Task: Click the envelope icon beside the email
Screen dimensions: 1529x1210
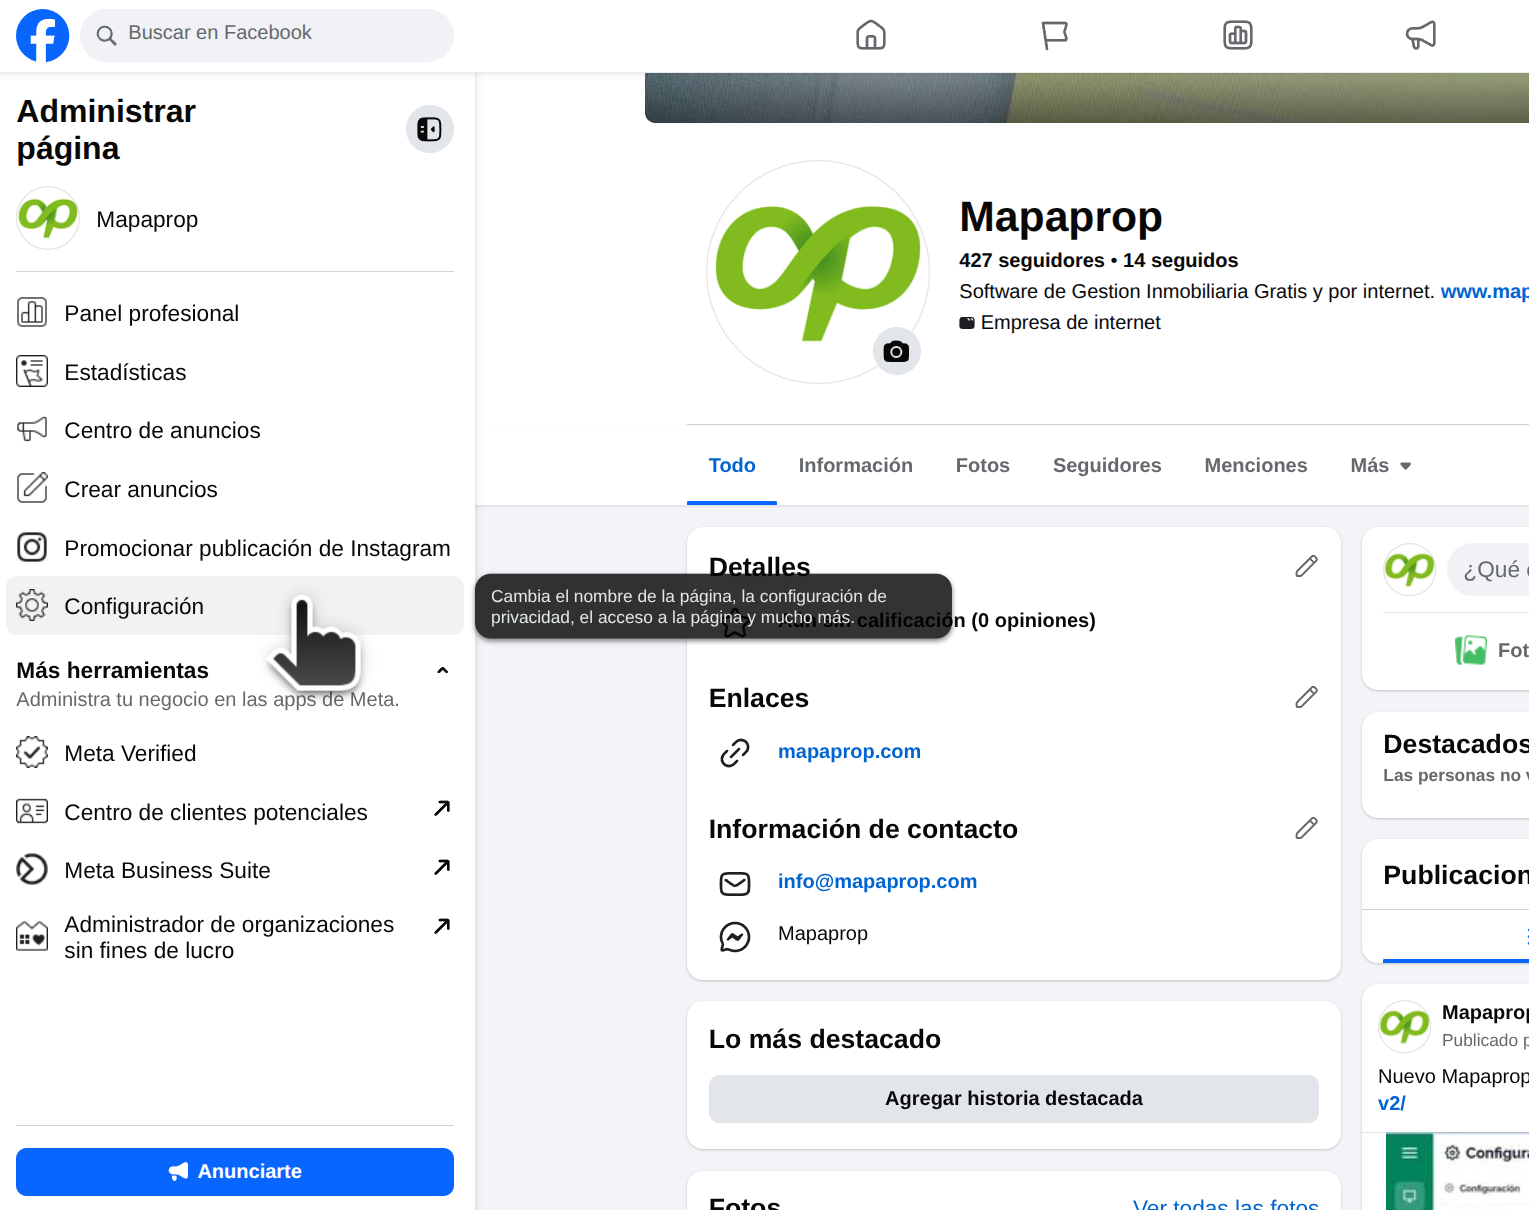Action: 735,883
